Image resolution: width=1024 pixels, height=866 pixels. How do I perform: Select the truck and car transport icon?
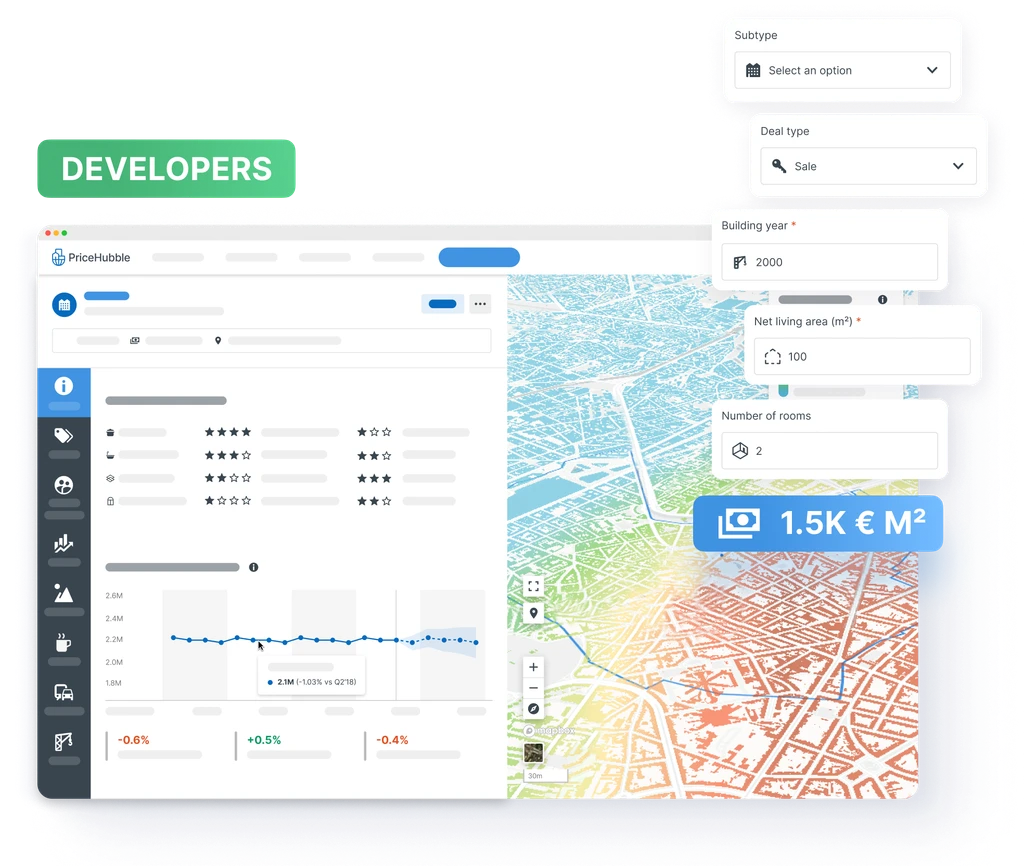point(64,692)
